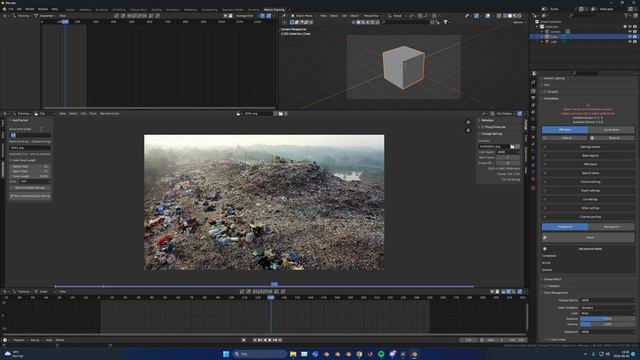The width and height of the screenshot is (640, 360).
Task: Expand the Settings presets section
Action: click(x=588, y=147)
